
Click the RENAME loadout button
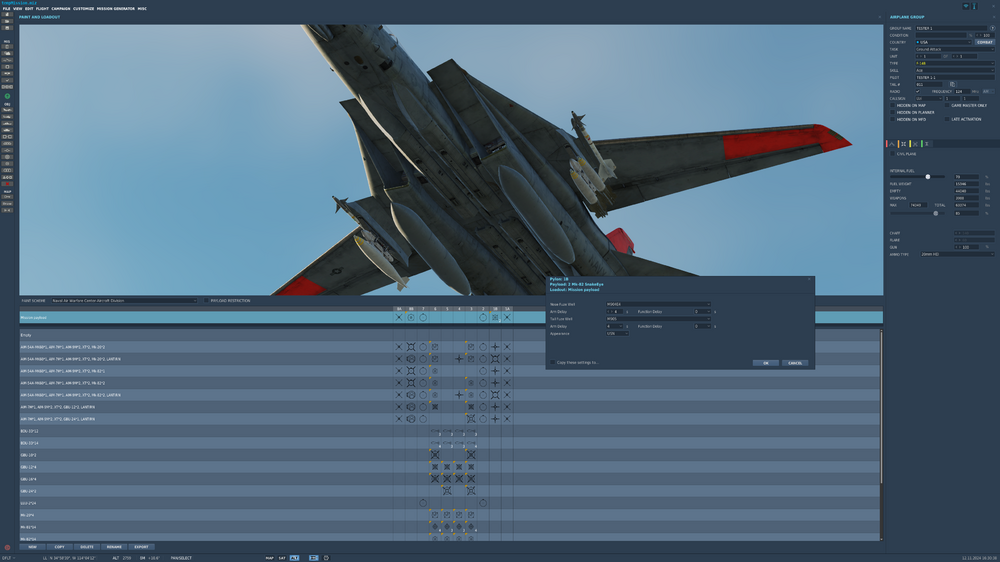[x=114, y=547]
